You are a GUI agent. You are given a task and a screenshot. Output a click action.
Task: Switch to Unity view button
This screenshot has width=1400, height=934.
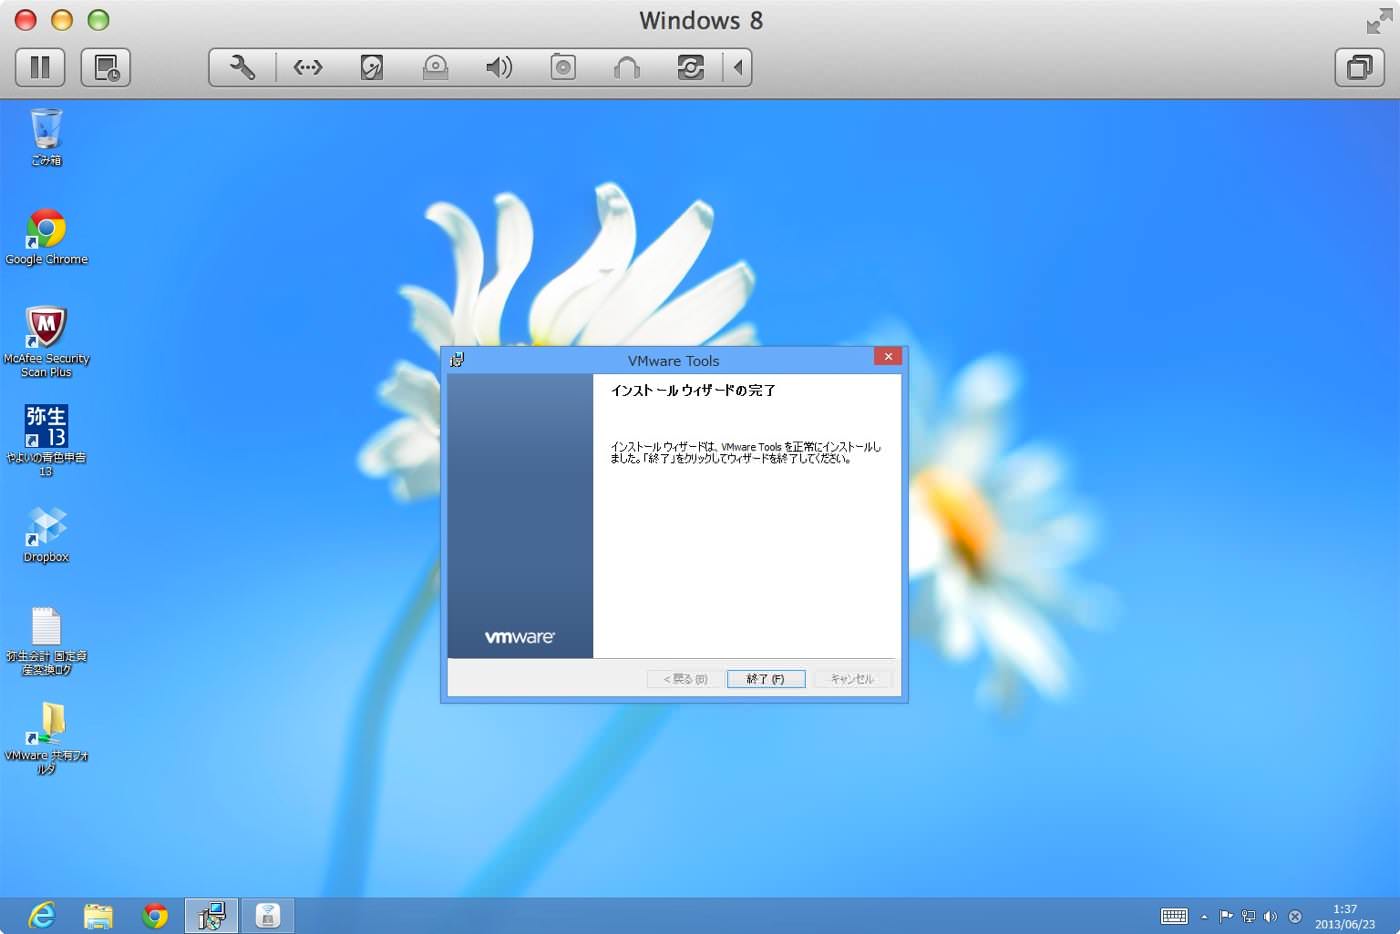(x=1359, y=67)
